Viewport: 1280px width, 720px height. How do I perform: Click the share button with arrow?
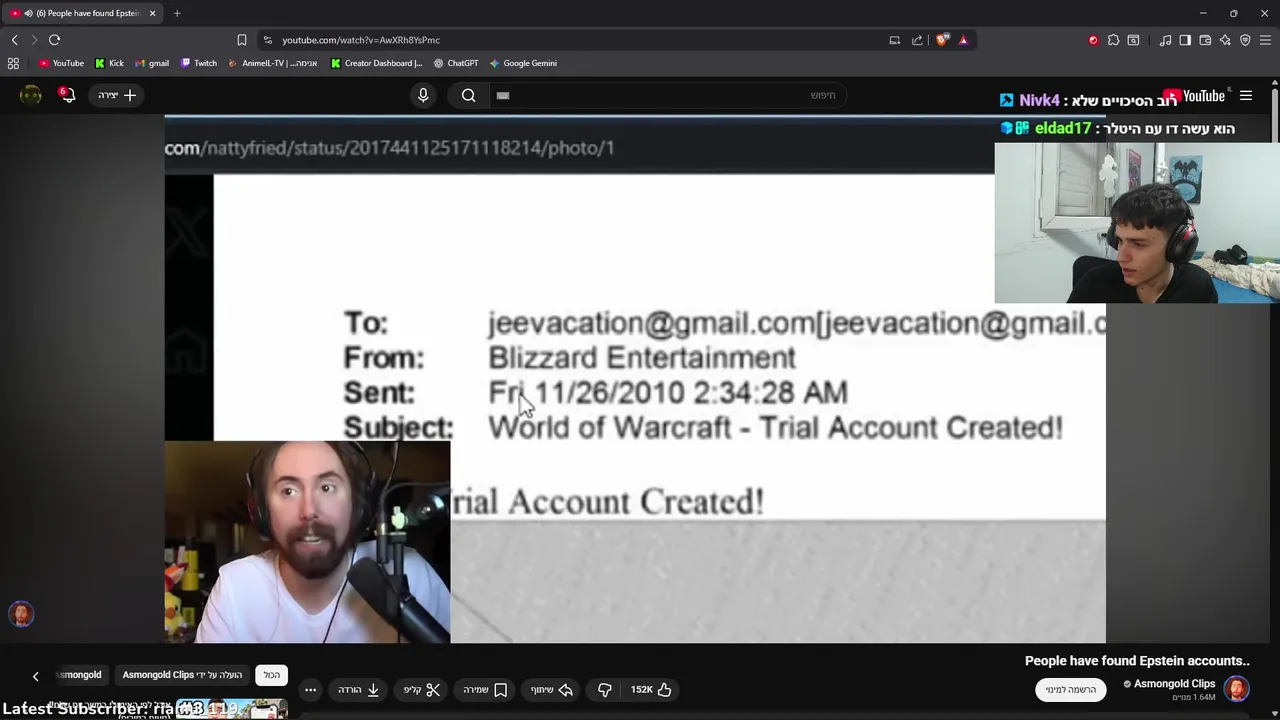pos(552,690)
